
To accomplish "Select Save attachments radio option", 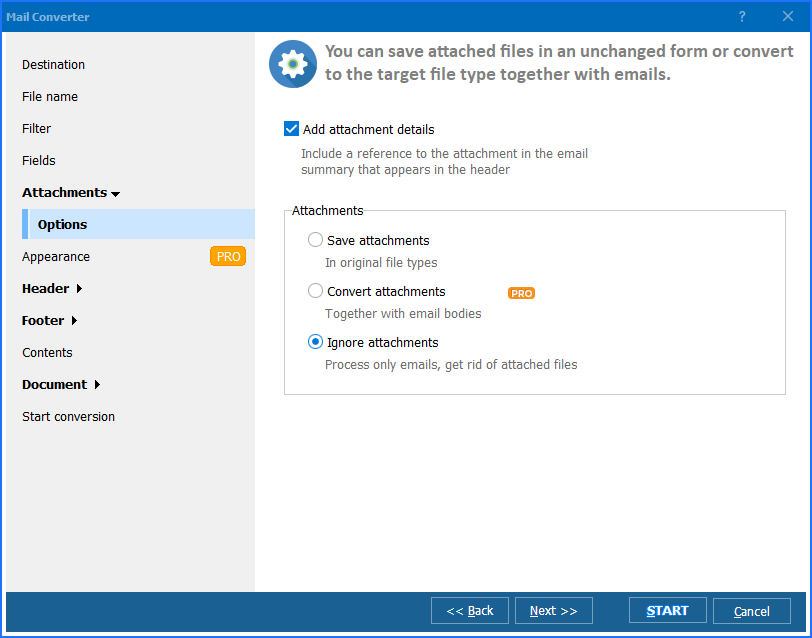I will [x=316, y=240].
